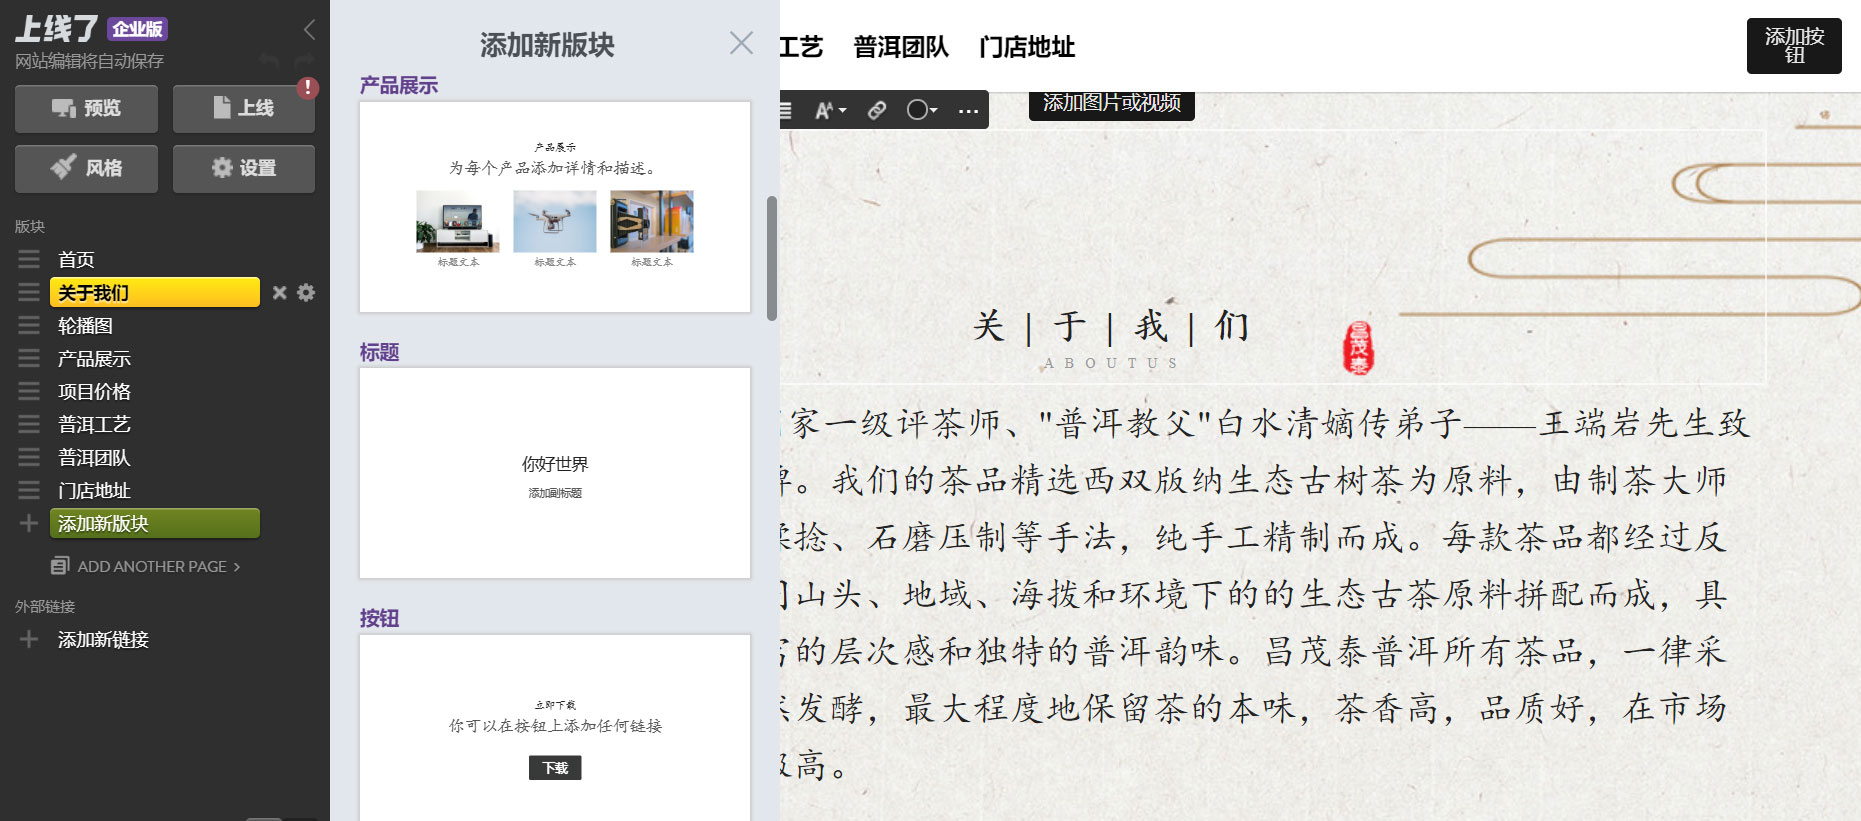Open the 预览 preview button
Image resolution: width=1861 pixels, height=821 pixels.
coord(86,108)
